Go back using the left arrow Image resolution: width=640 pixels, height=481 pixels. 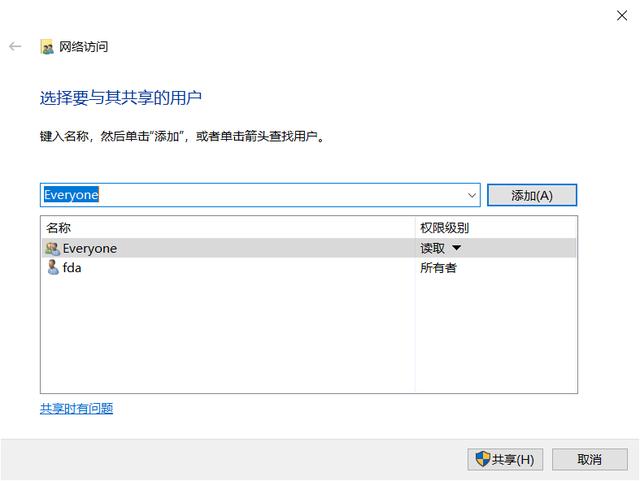[x=15, y=47]
